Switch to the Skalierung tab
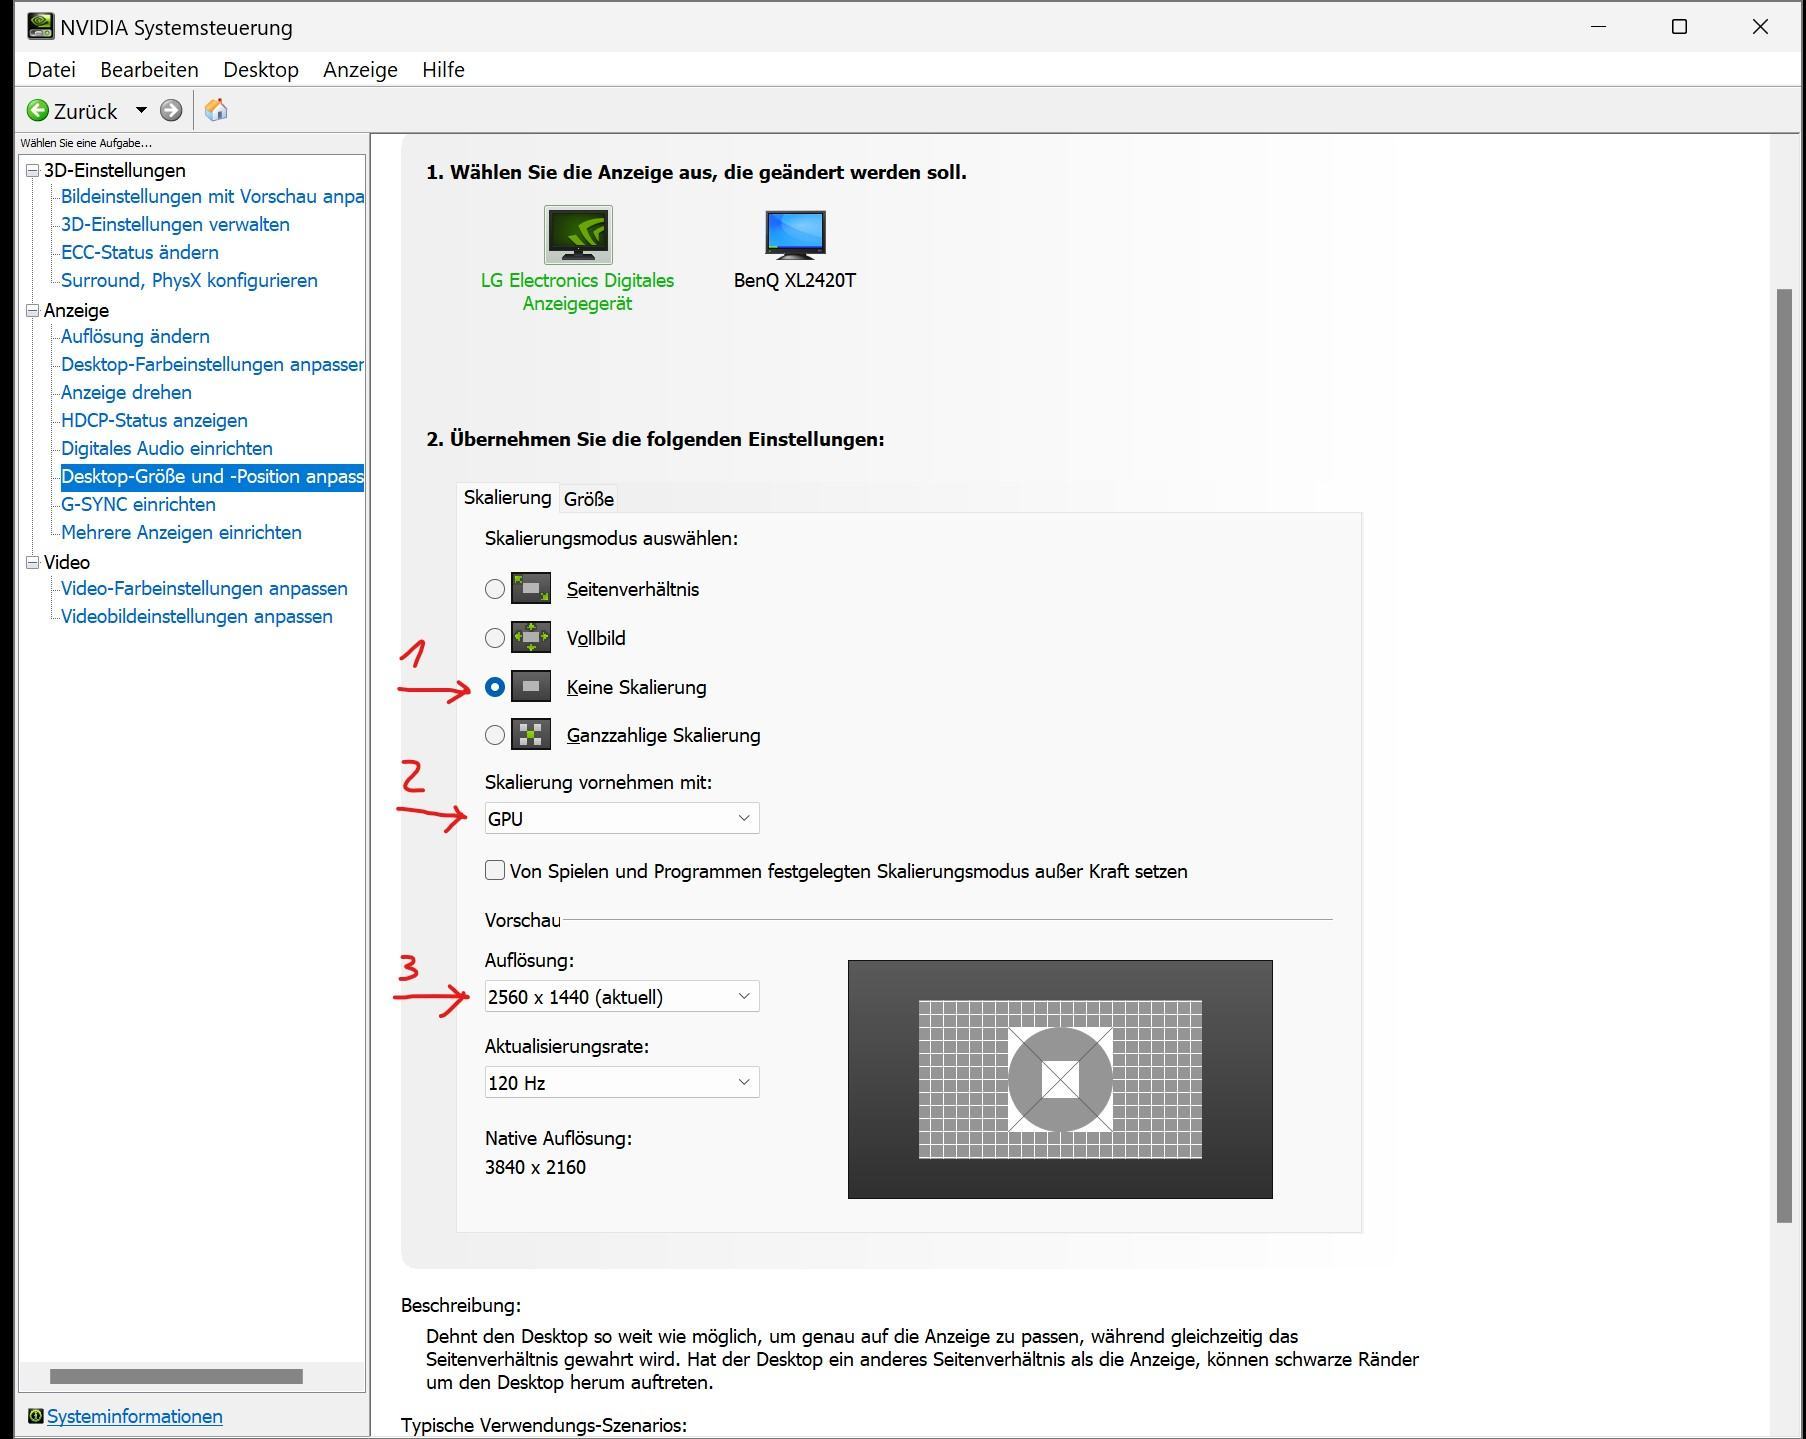The height and width of the screenshot is (1439, 1806). click(507, 497)
